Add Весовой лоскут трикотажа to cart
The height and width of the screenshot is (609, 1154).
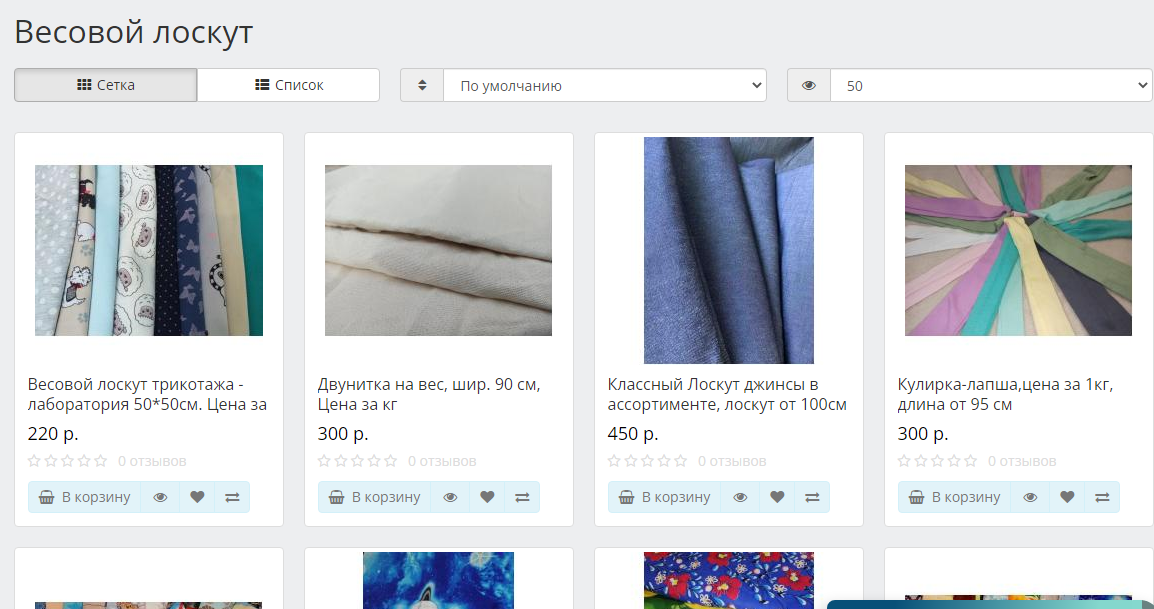click(x=85, y=497)
